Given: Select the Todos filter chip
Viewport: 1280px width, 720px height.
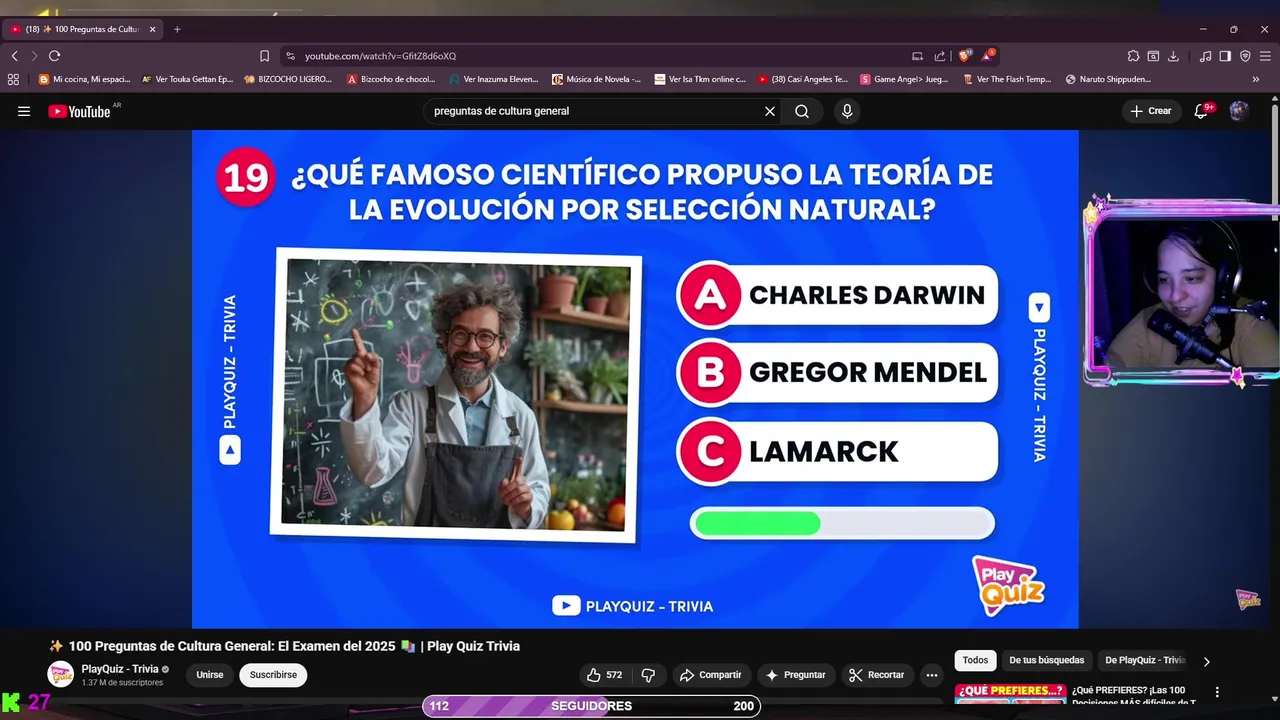Looking at the screenshot, I should click(975, 660).
